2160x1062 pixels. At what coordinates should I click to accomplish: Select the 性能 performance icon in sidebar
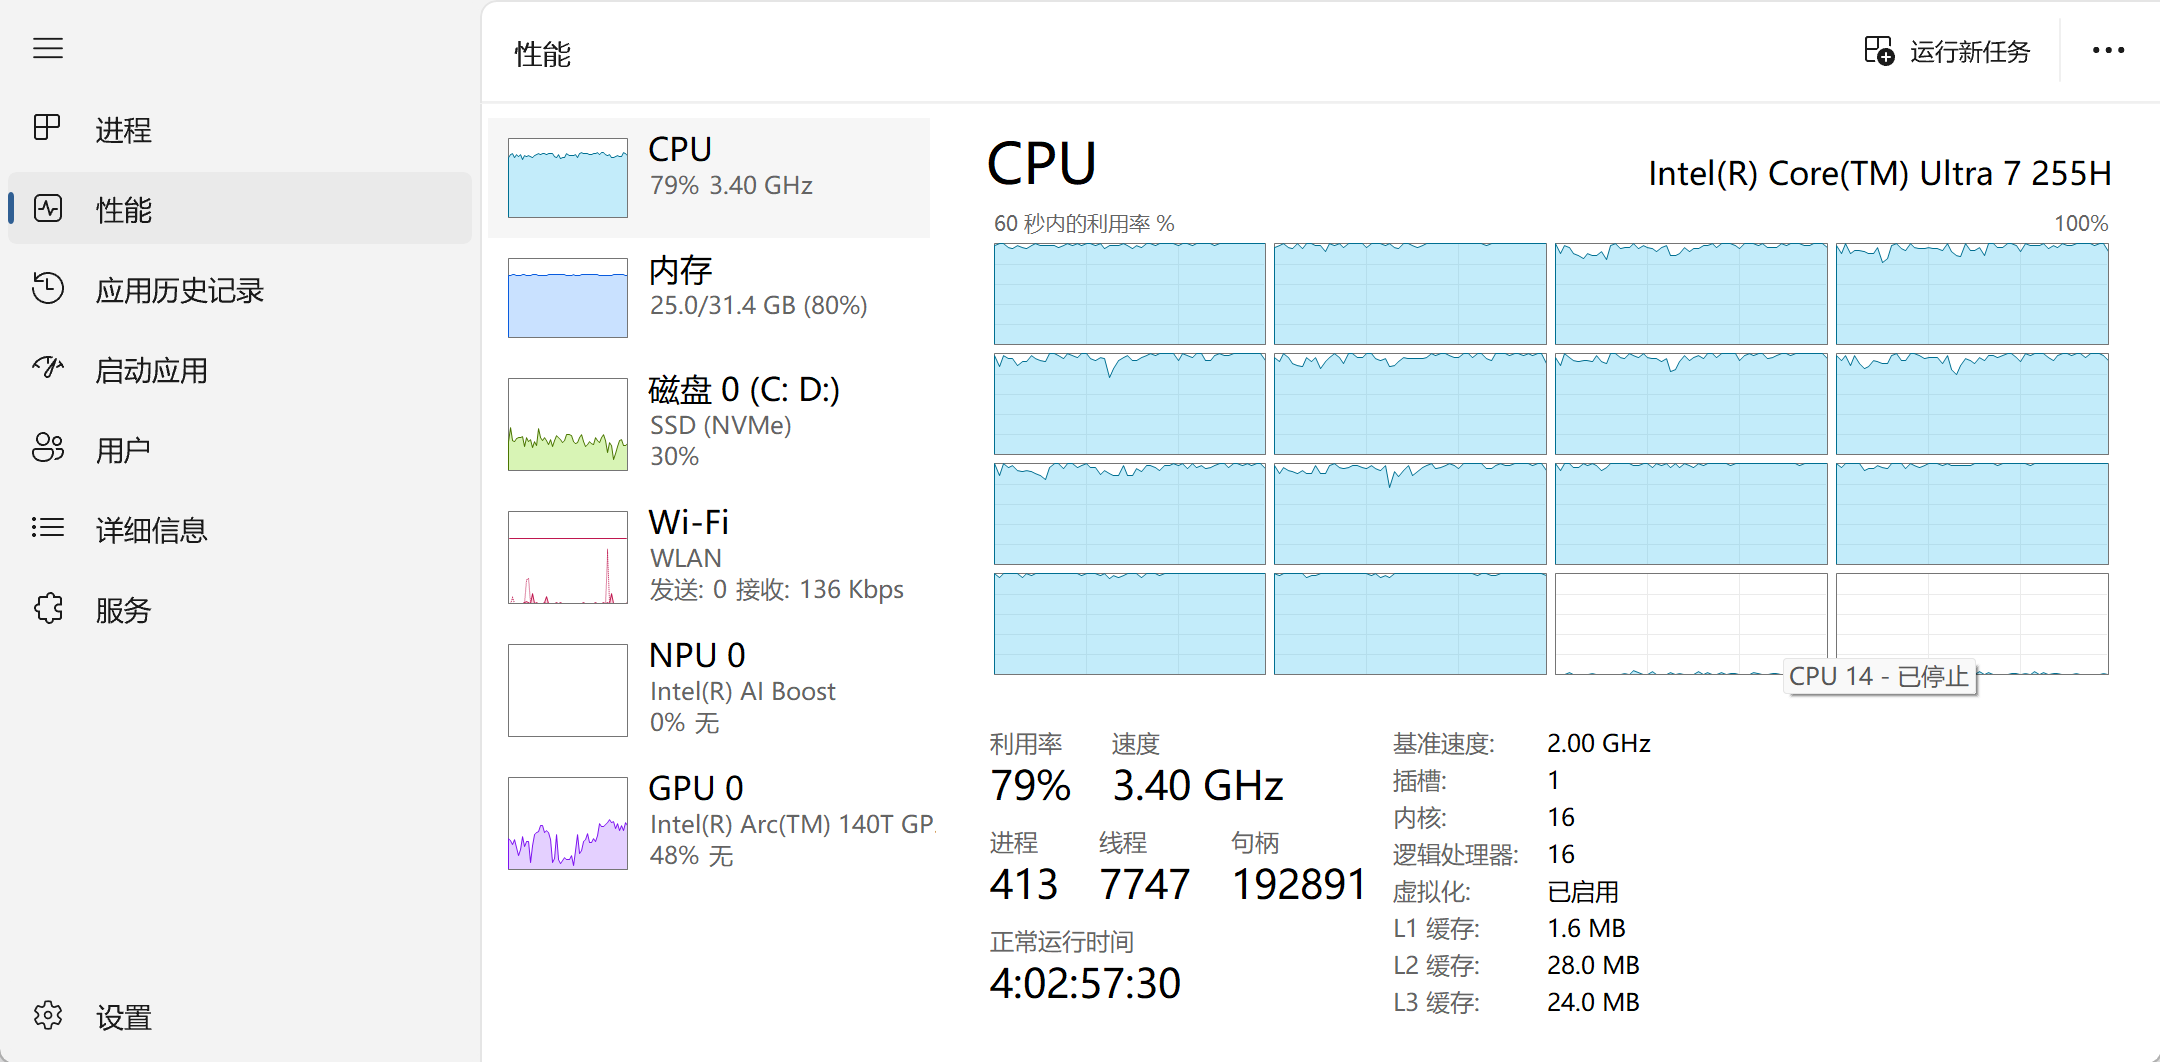pyautogui.click(x=48, y=208)
